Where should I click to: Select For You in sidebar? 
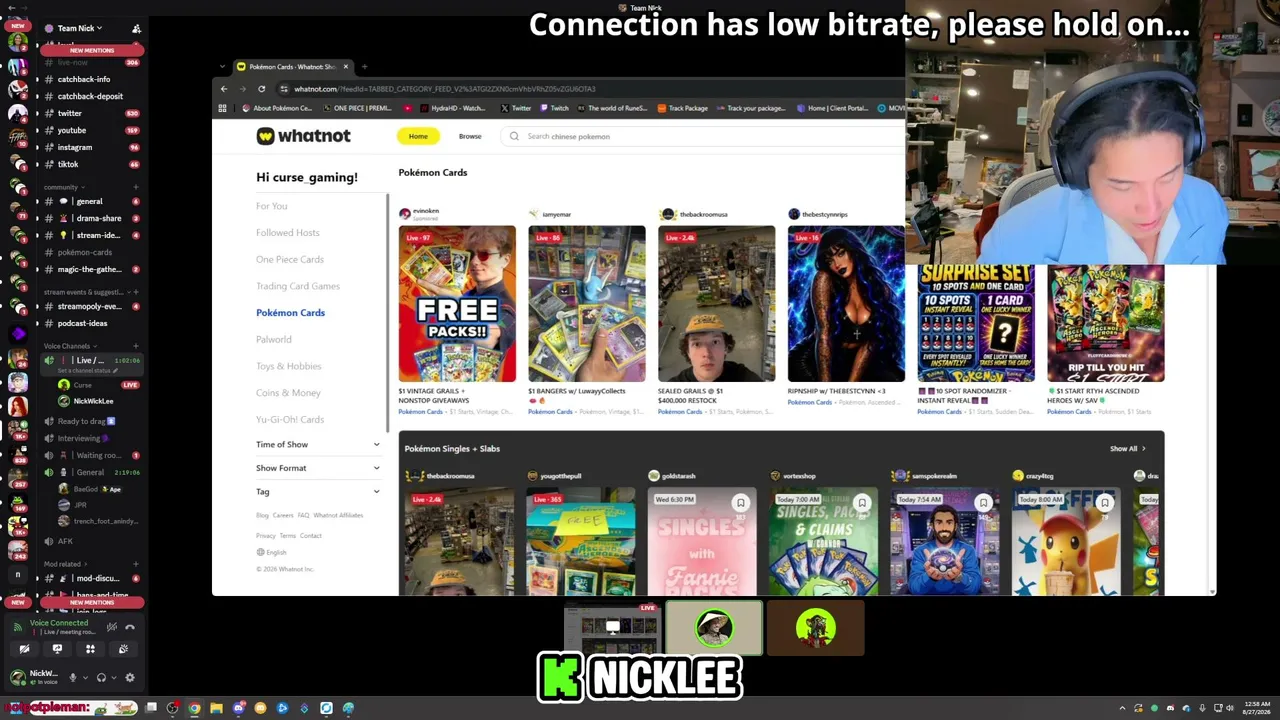(272, 206)
